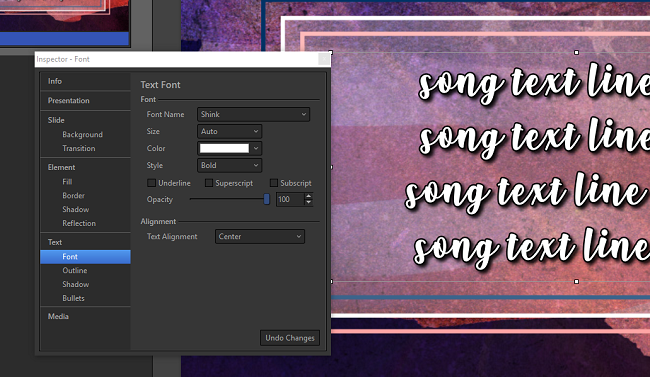The image size is (650, 377).
Task: Open the Presentation section
Action: [x=68, y=100]
